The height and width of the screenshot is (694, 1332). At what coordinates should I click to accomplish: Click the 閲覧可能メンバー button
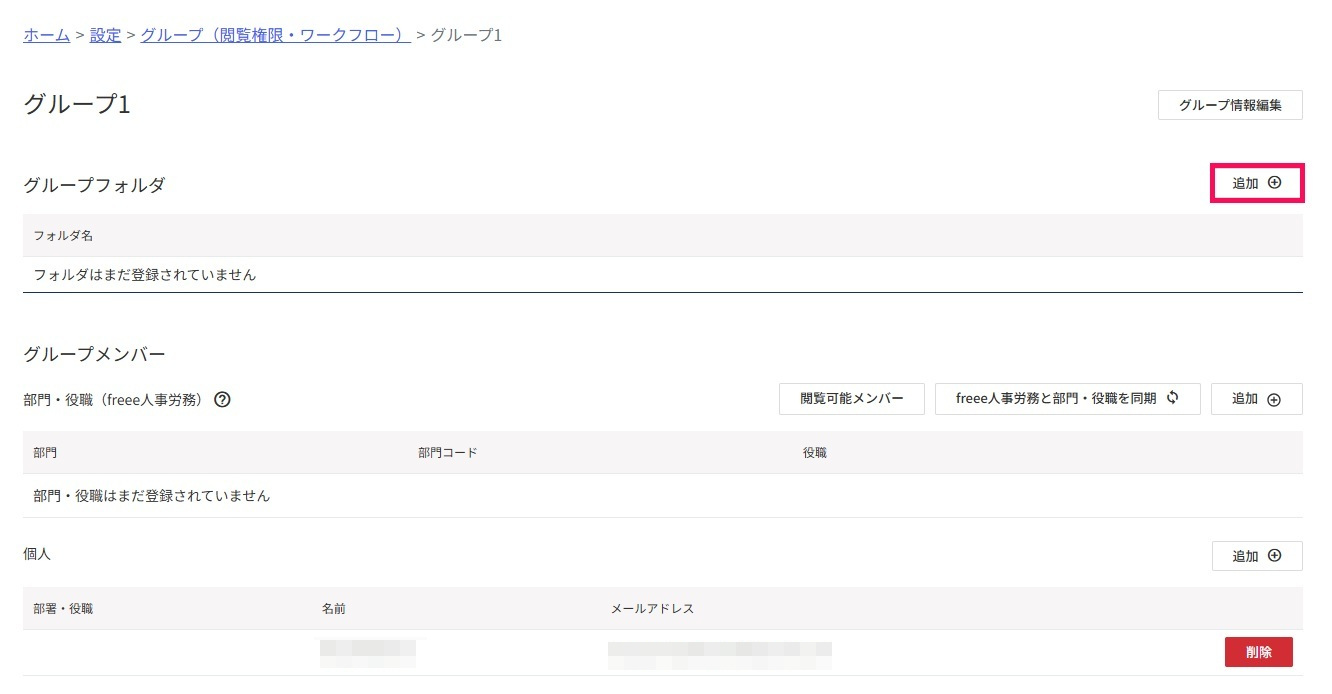[852, 398]
